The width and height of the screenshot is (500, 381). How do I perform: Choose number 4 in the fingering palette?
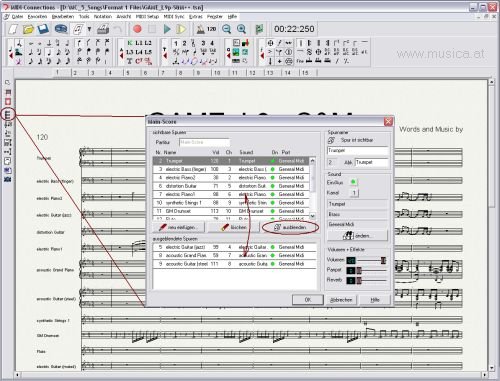click(212, 43)
